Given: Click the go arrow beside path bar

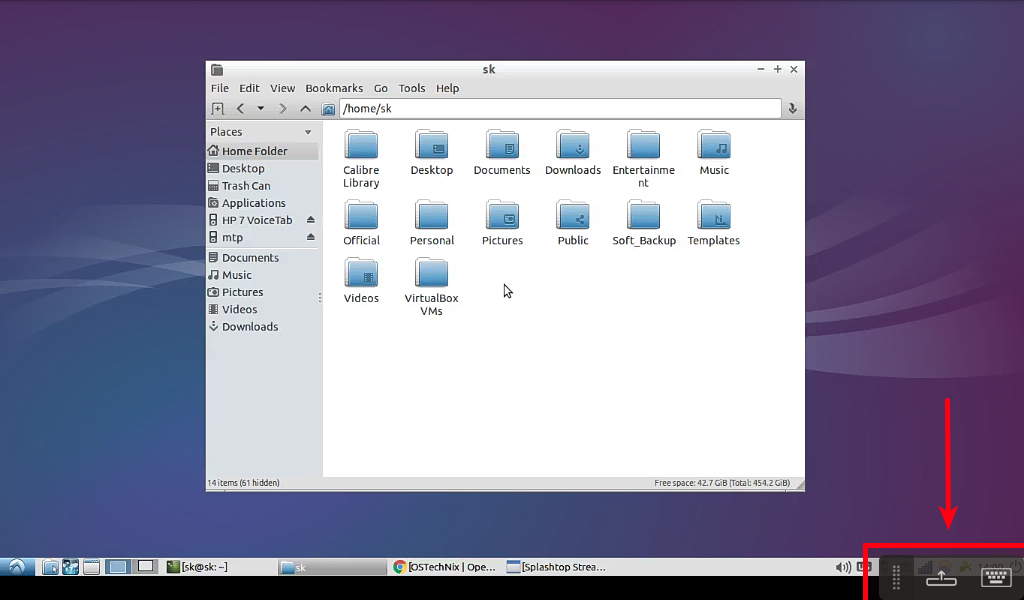Looking at the screenshot, I should (792, 109).
